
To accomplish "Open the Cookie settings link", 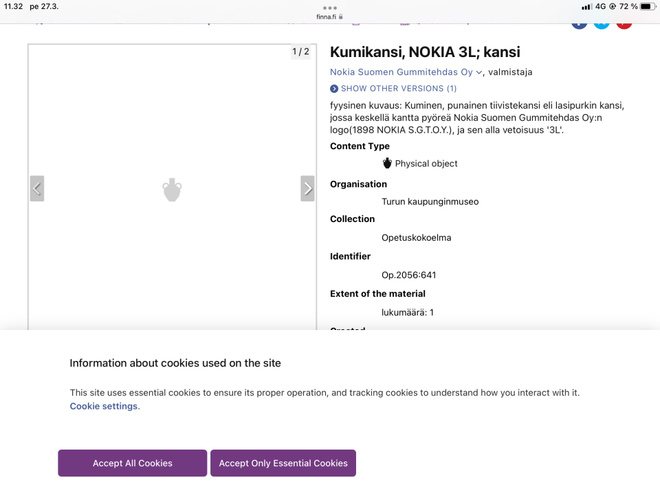I will [x=104, y=406].
